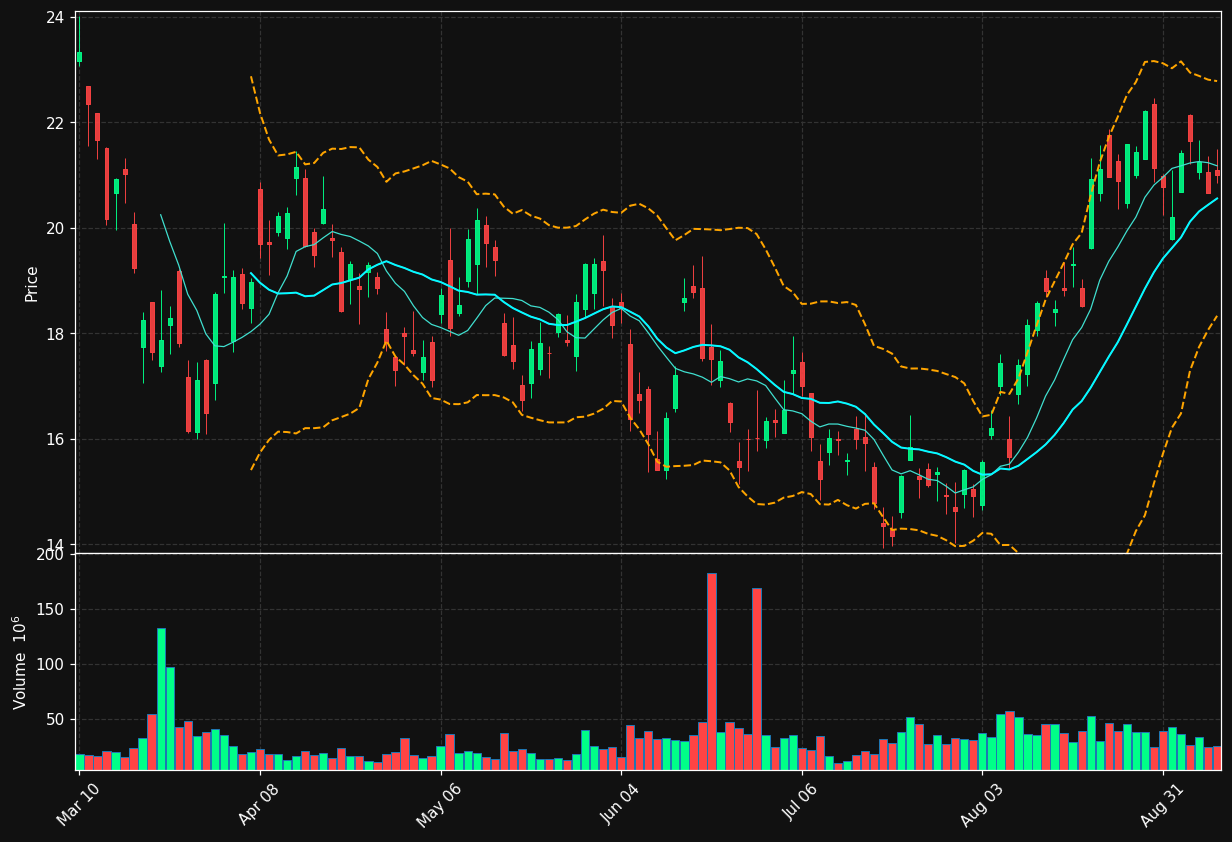Click the 'May 06' date label

[439, 805]
